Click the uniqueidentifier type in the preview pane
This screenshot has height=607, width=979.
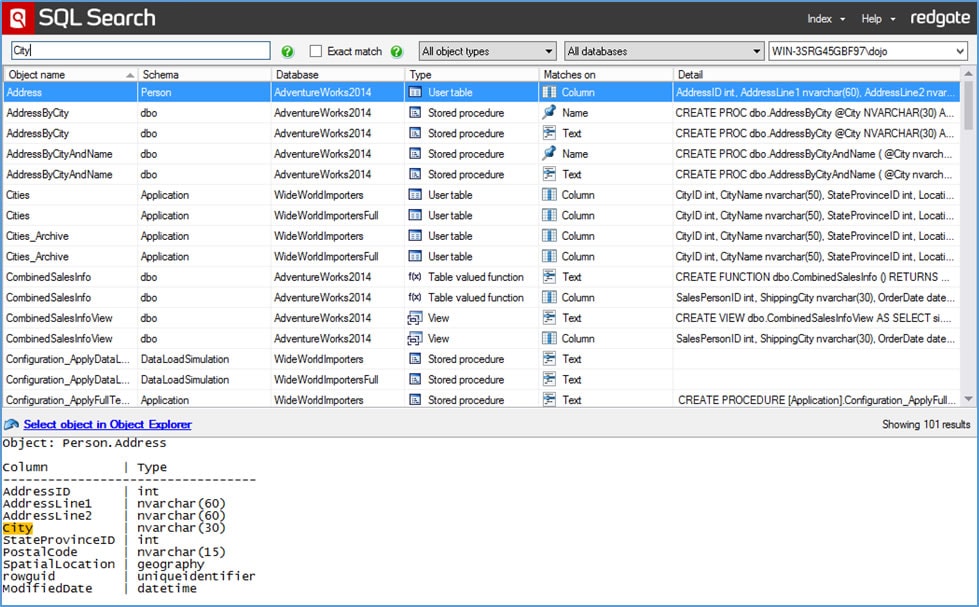tap(196, 576)
